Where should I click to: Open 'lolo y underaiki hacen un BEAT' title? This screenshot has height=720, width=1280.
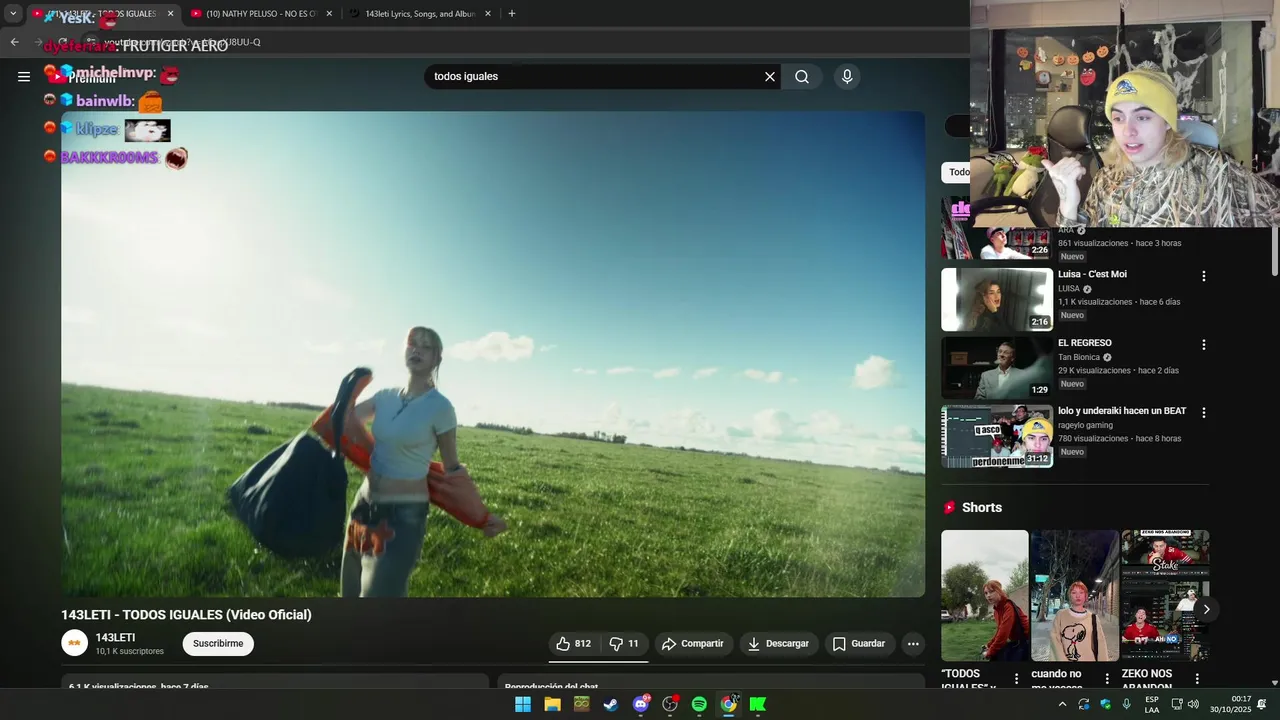click(1122, 411)
